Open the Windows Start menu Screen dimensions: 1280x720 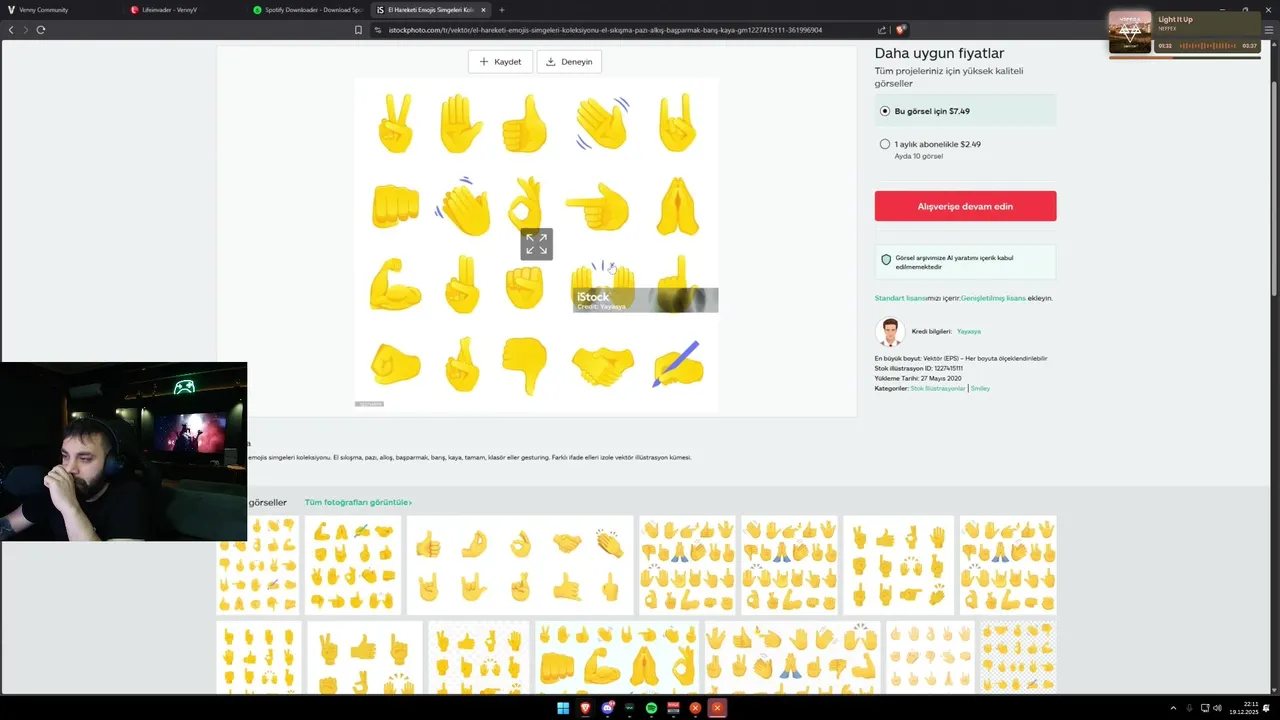[563, 708]
